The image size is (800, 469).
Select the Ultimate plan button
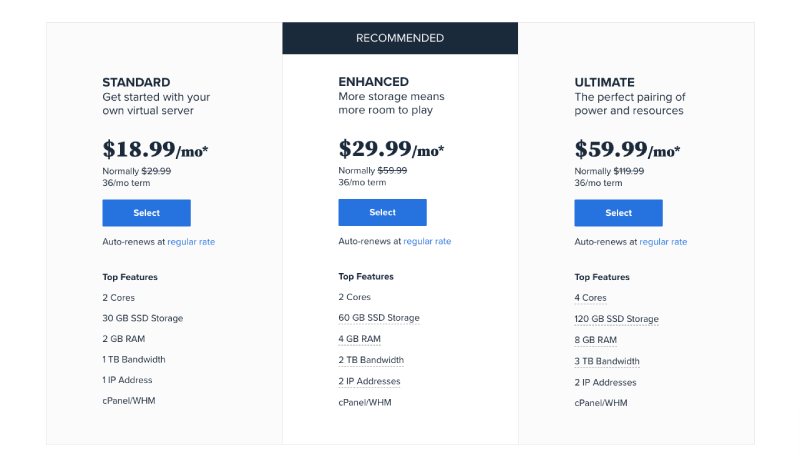pyautogui.click(x=618, y=213)
